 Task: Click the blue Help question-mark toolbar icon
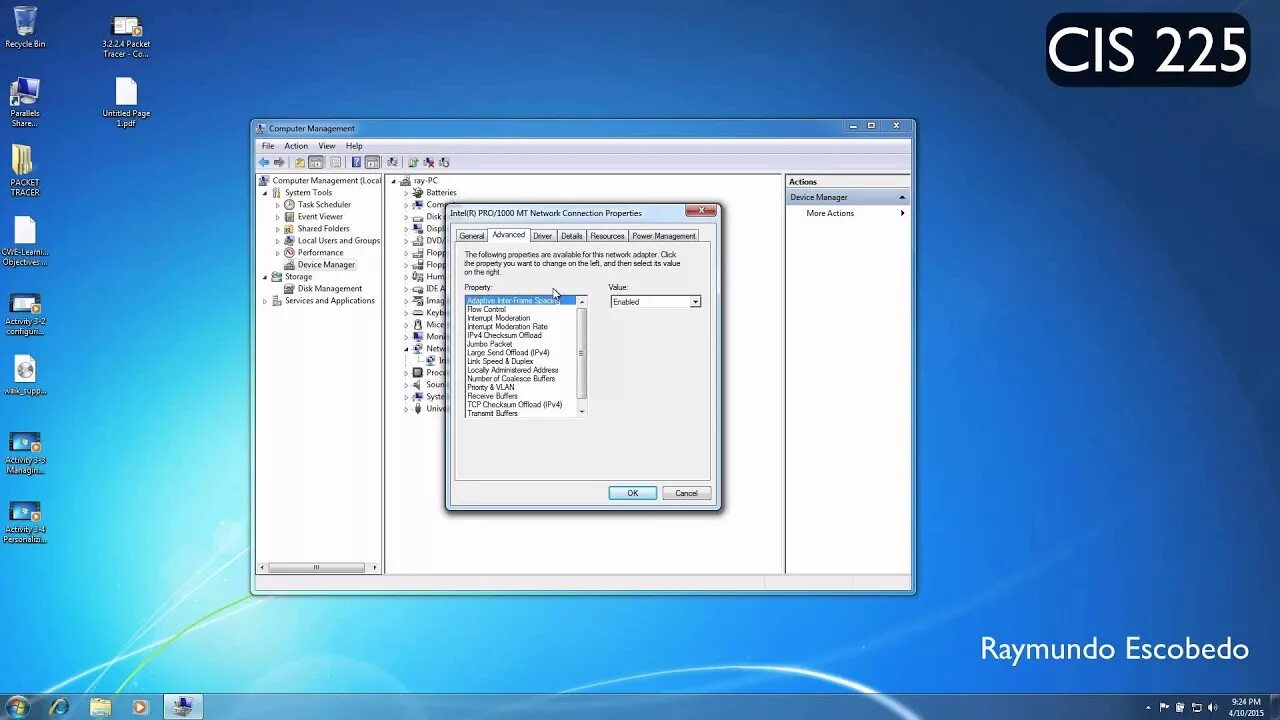pyautogui.click(x=356, y=162)
